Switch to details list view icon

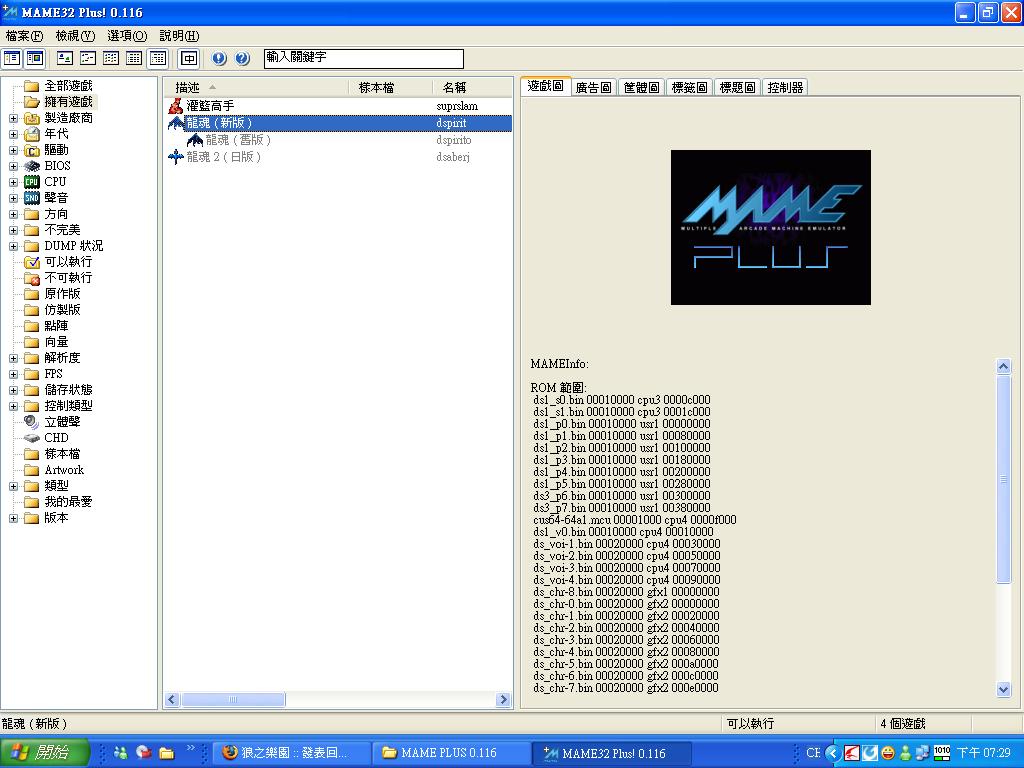tap(134, 59)
